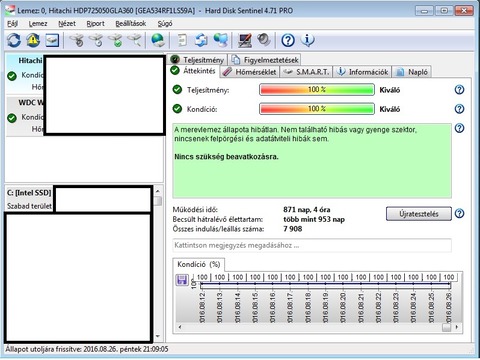This screenshot has height=360, width=480.
Task: Click green check icon beside Kondíció label
Action: [177, 109]
